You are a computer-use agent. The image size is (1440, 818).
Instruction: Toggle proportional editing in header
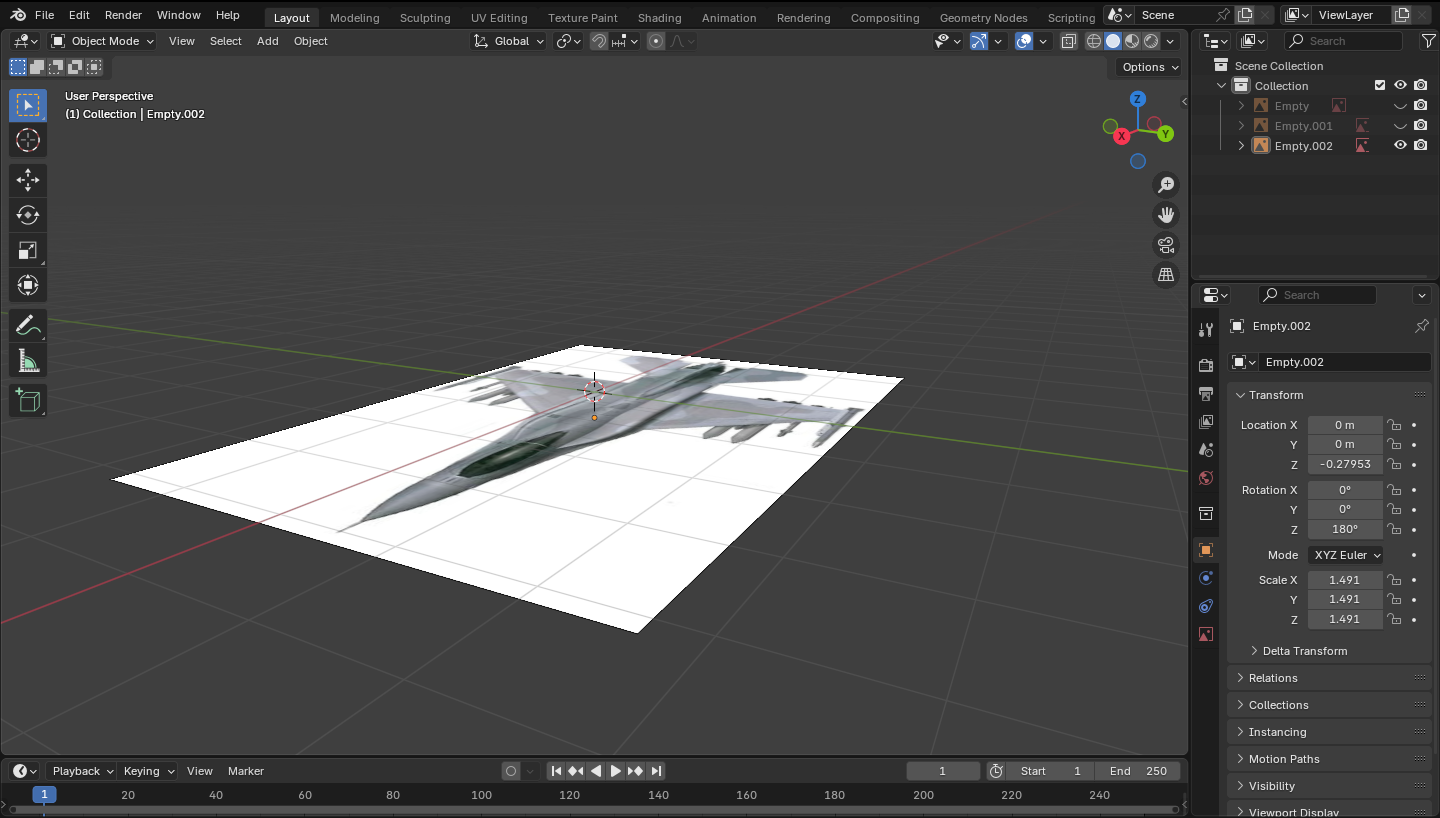tap(656, 41)
